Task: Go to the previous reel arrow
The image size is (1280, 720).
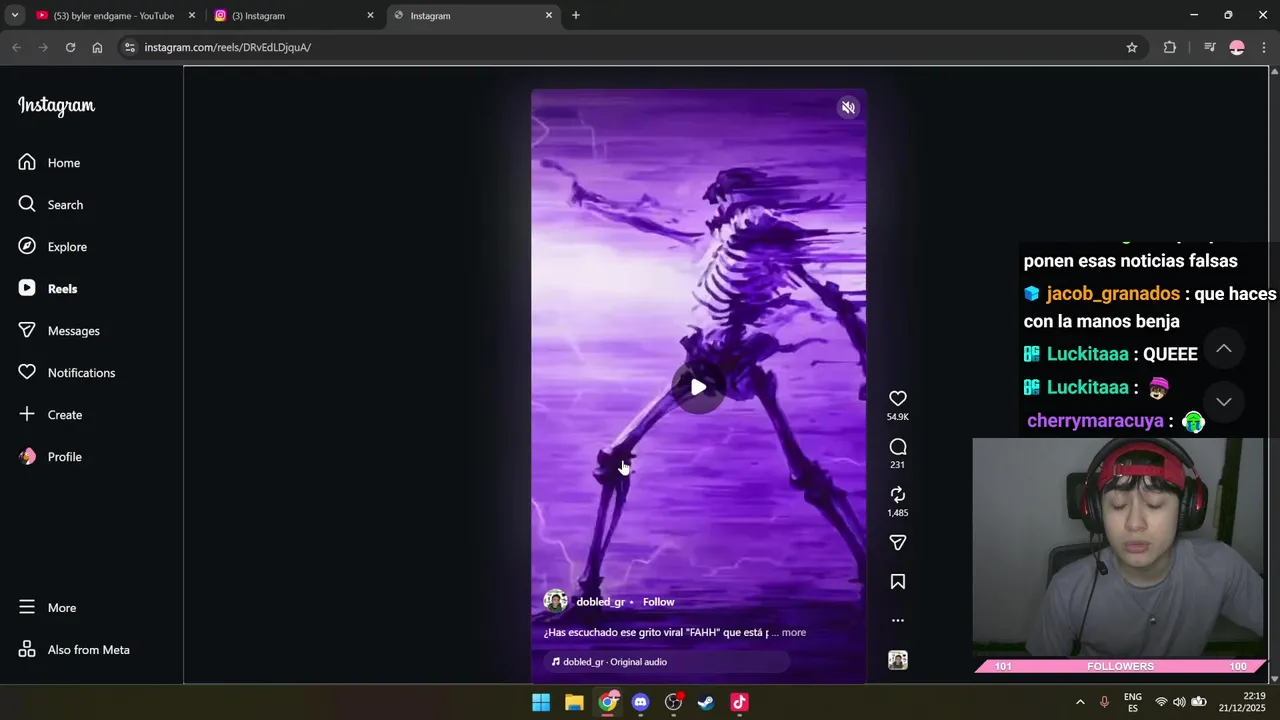Action: 1223,349
